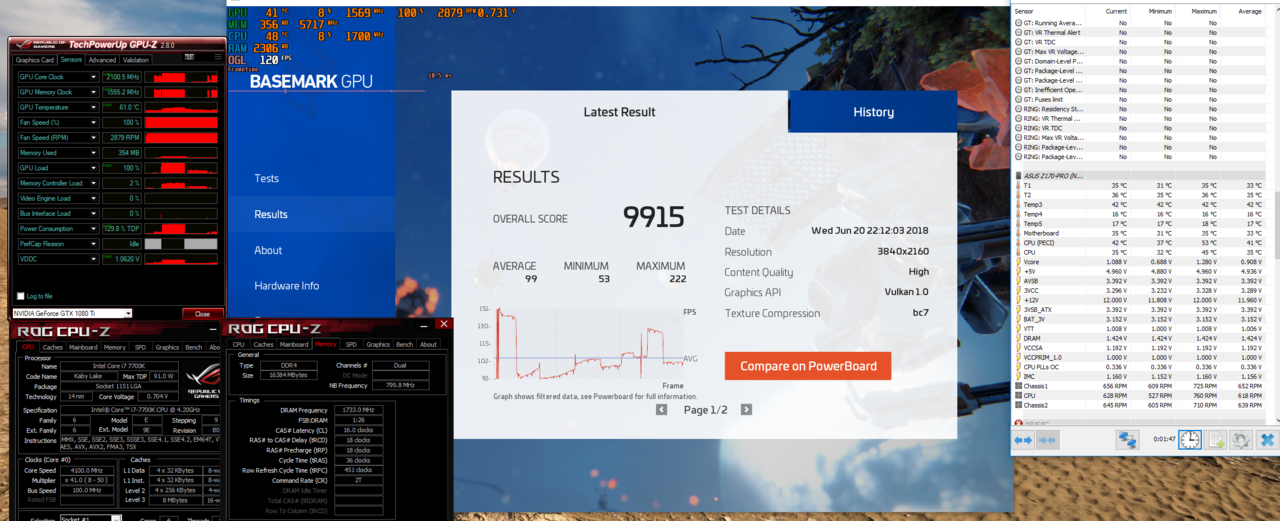Open About in Basemark sidebar
The height and width of the screenshot is (521, 1280).
268,250
